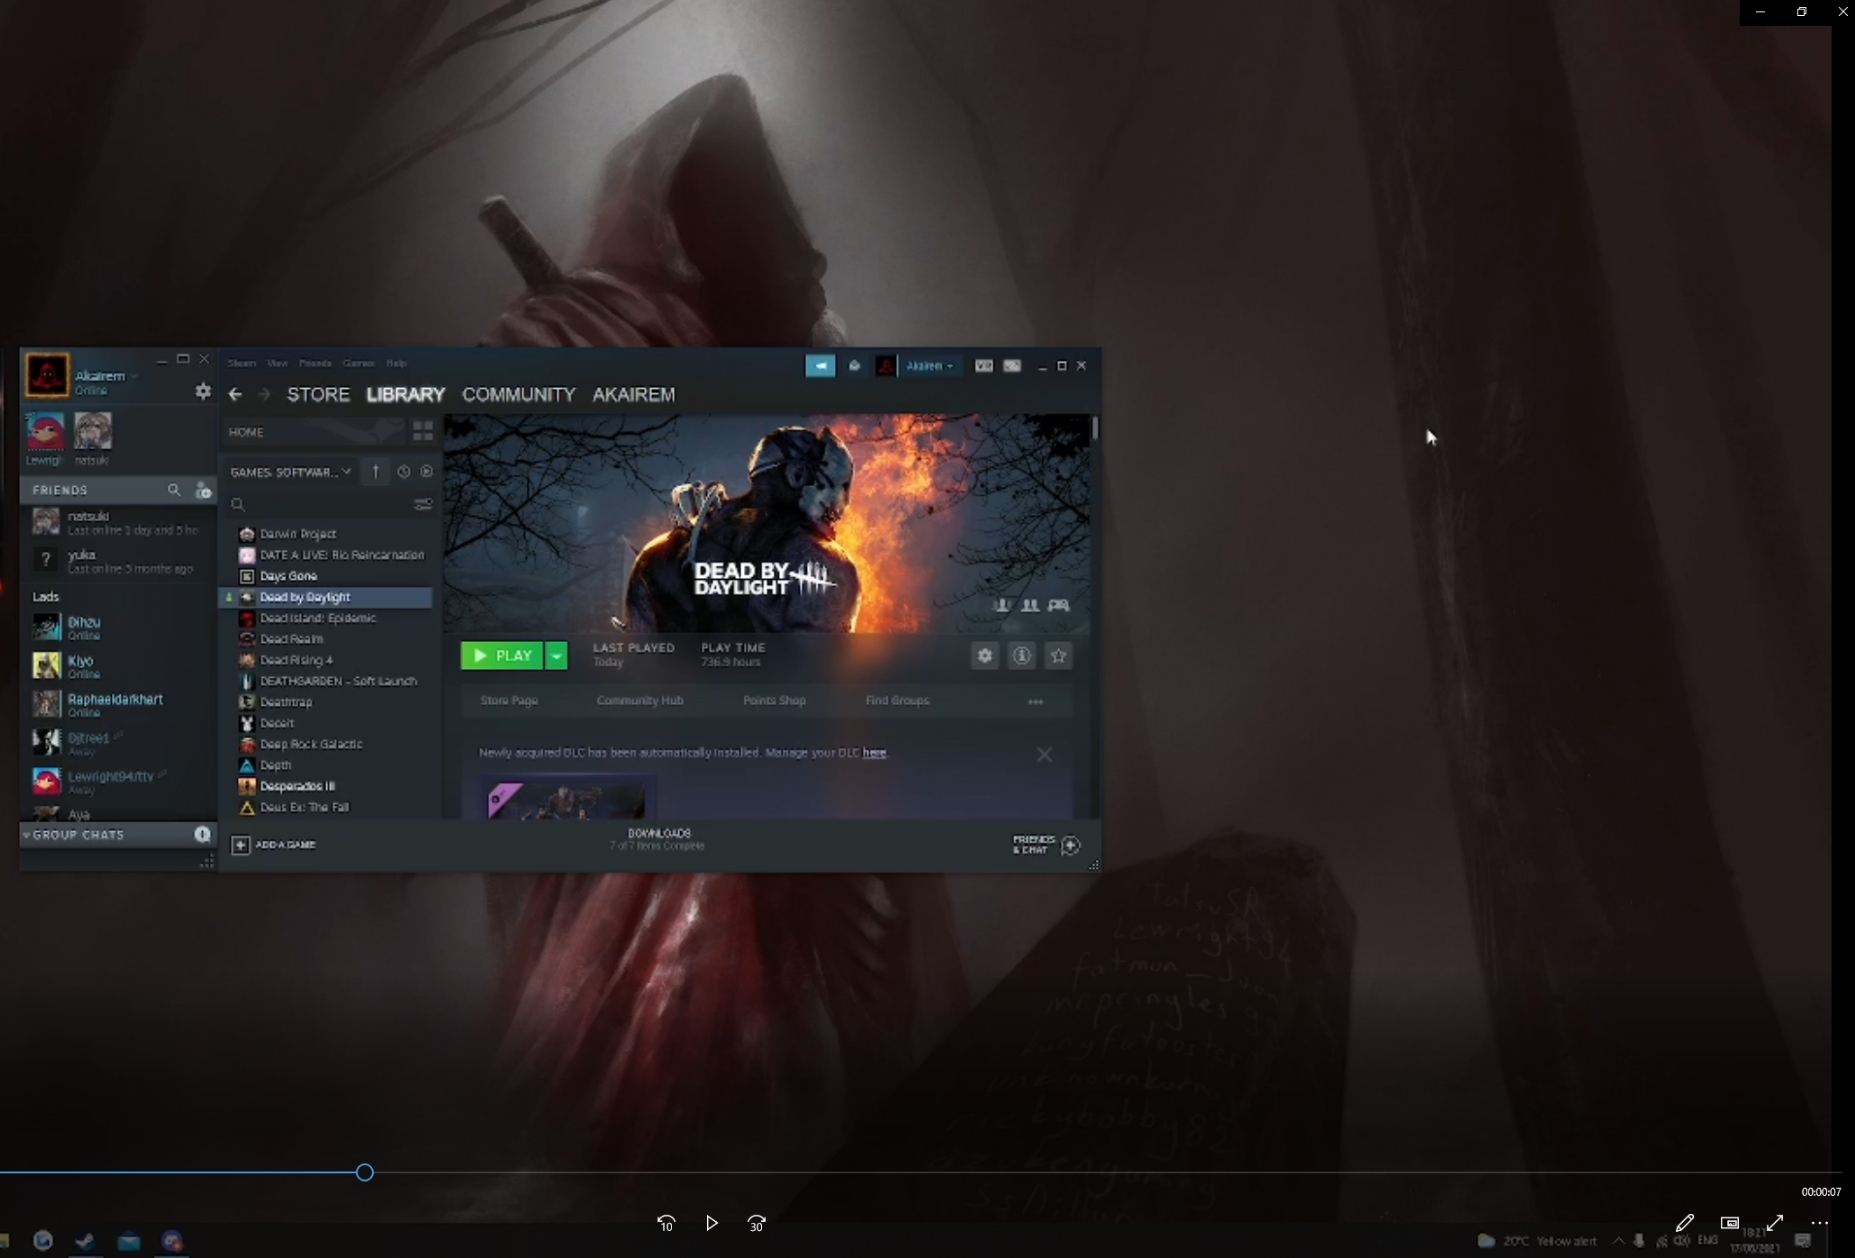Open Dead by Daylight manage settings gear
1855x1258 pixels.
[985, 656]
